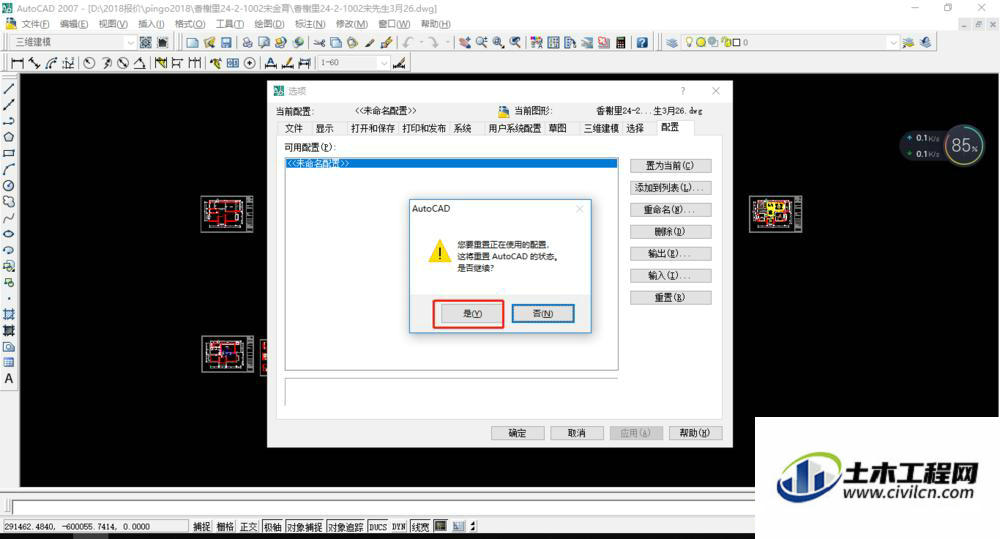Toggle 捕捉 snap mode in status bar
This screenshot has height=539, width=1000.
202,527
